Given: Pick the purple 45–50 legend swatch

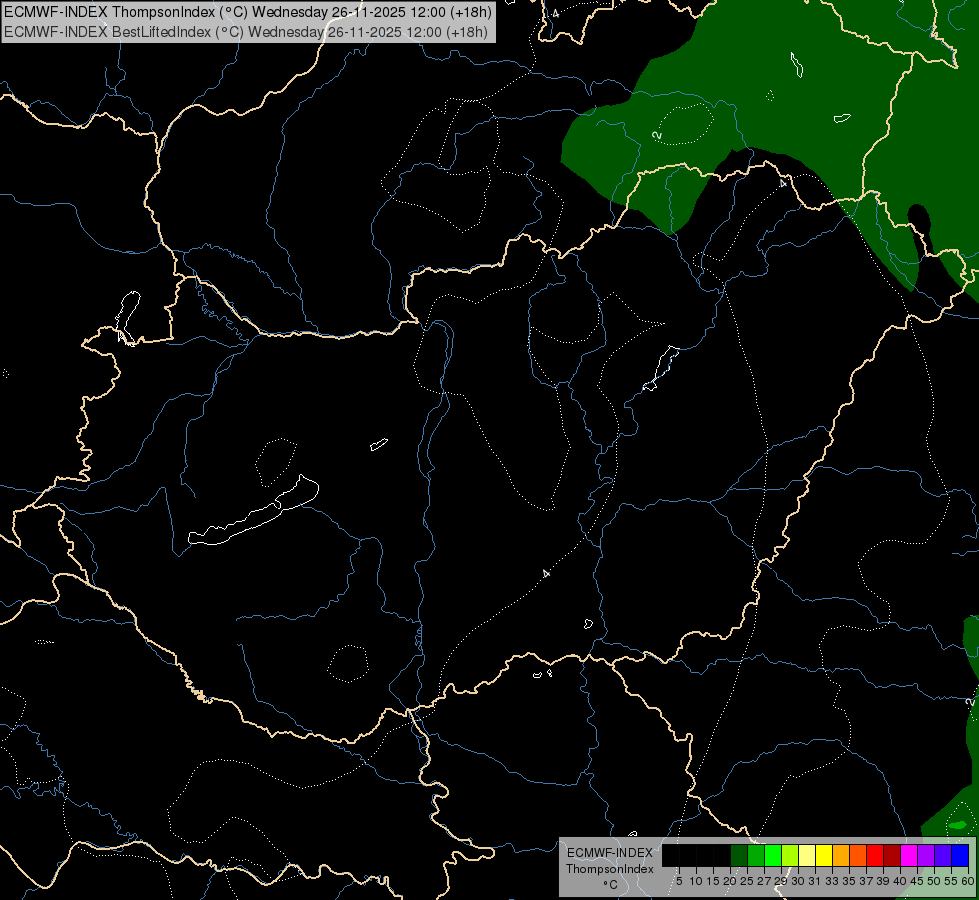Looking at the screenshot, I should (x=926, y=855).
